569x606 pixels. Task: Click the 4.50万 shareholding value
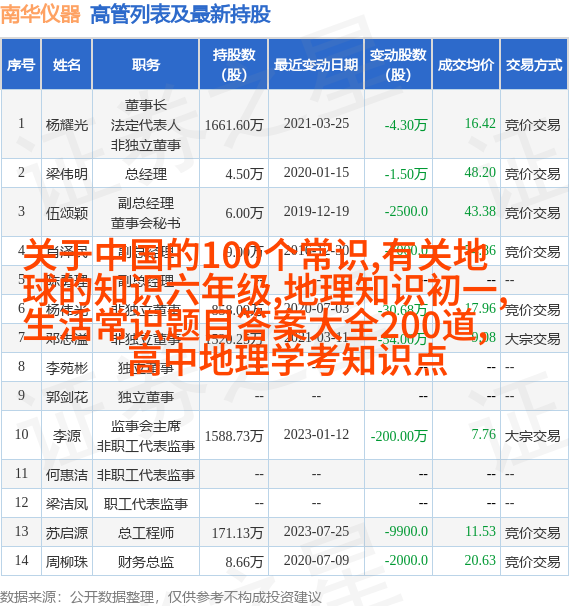[x=244, y=174]
